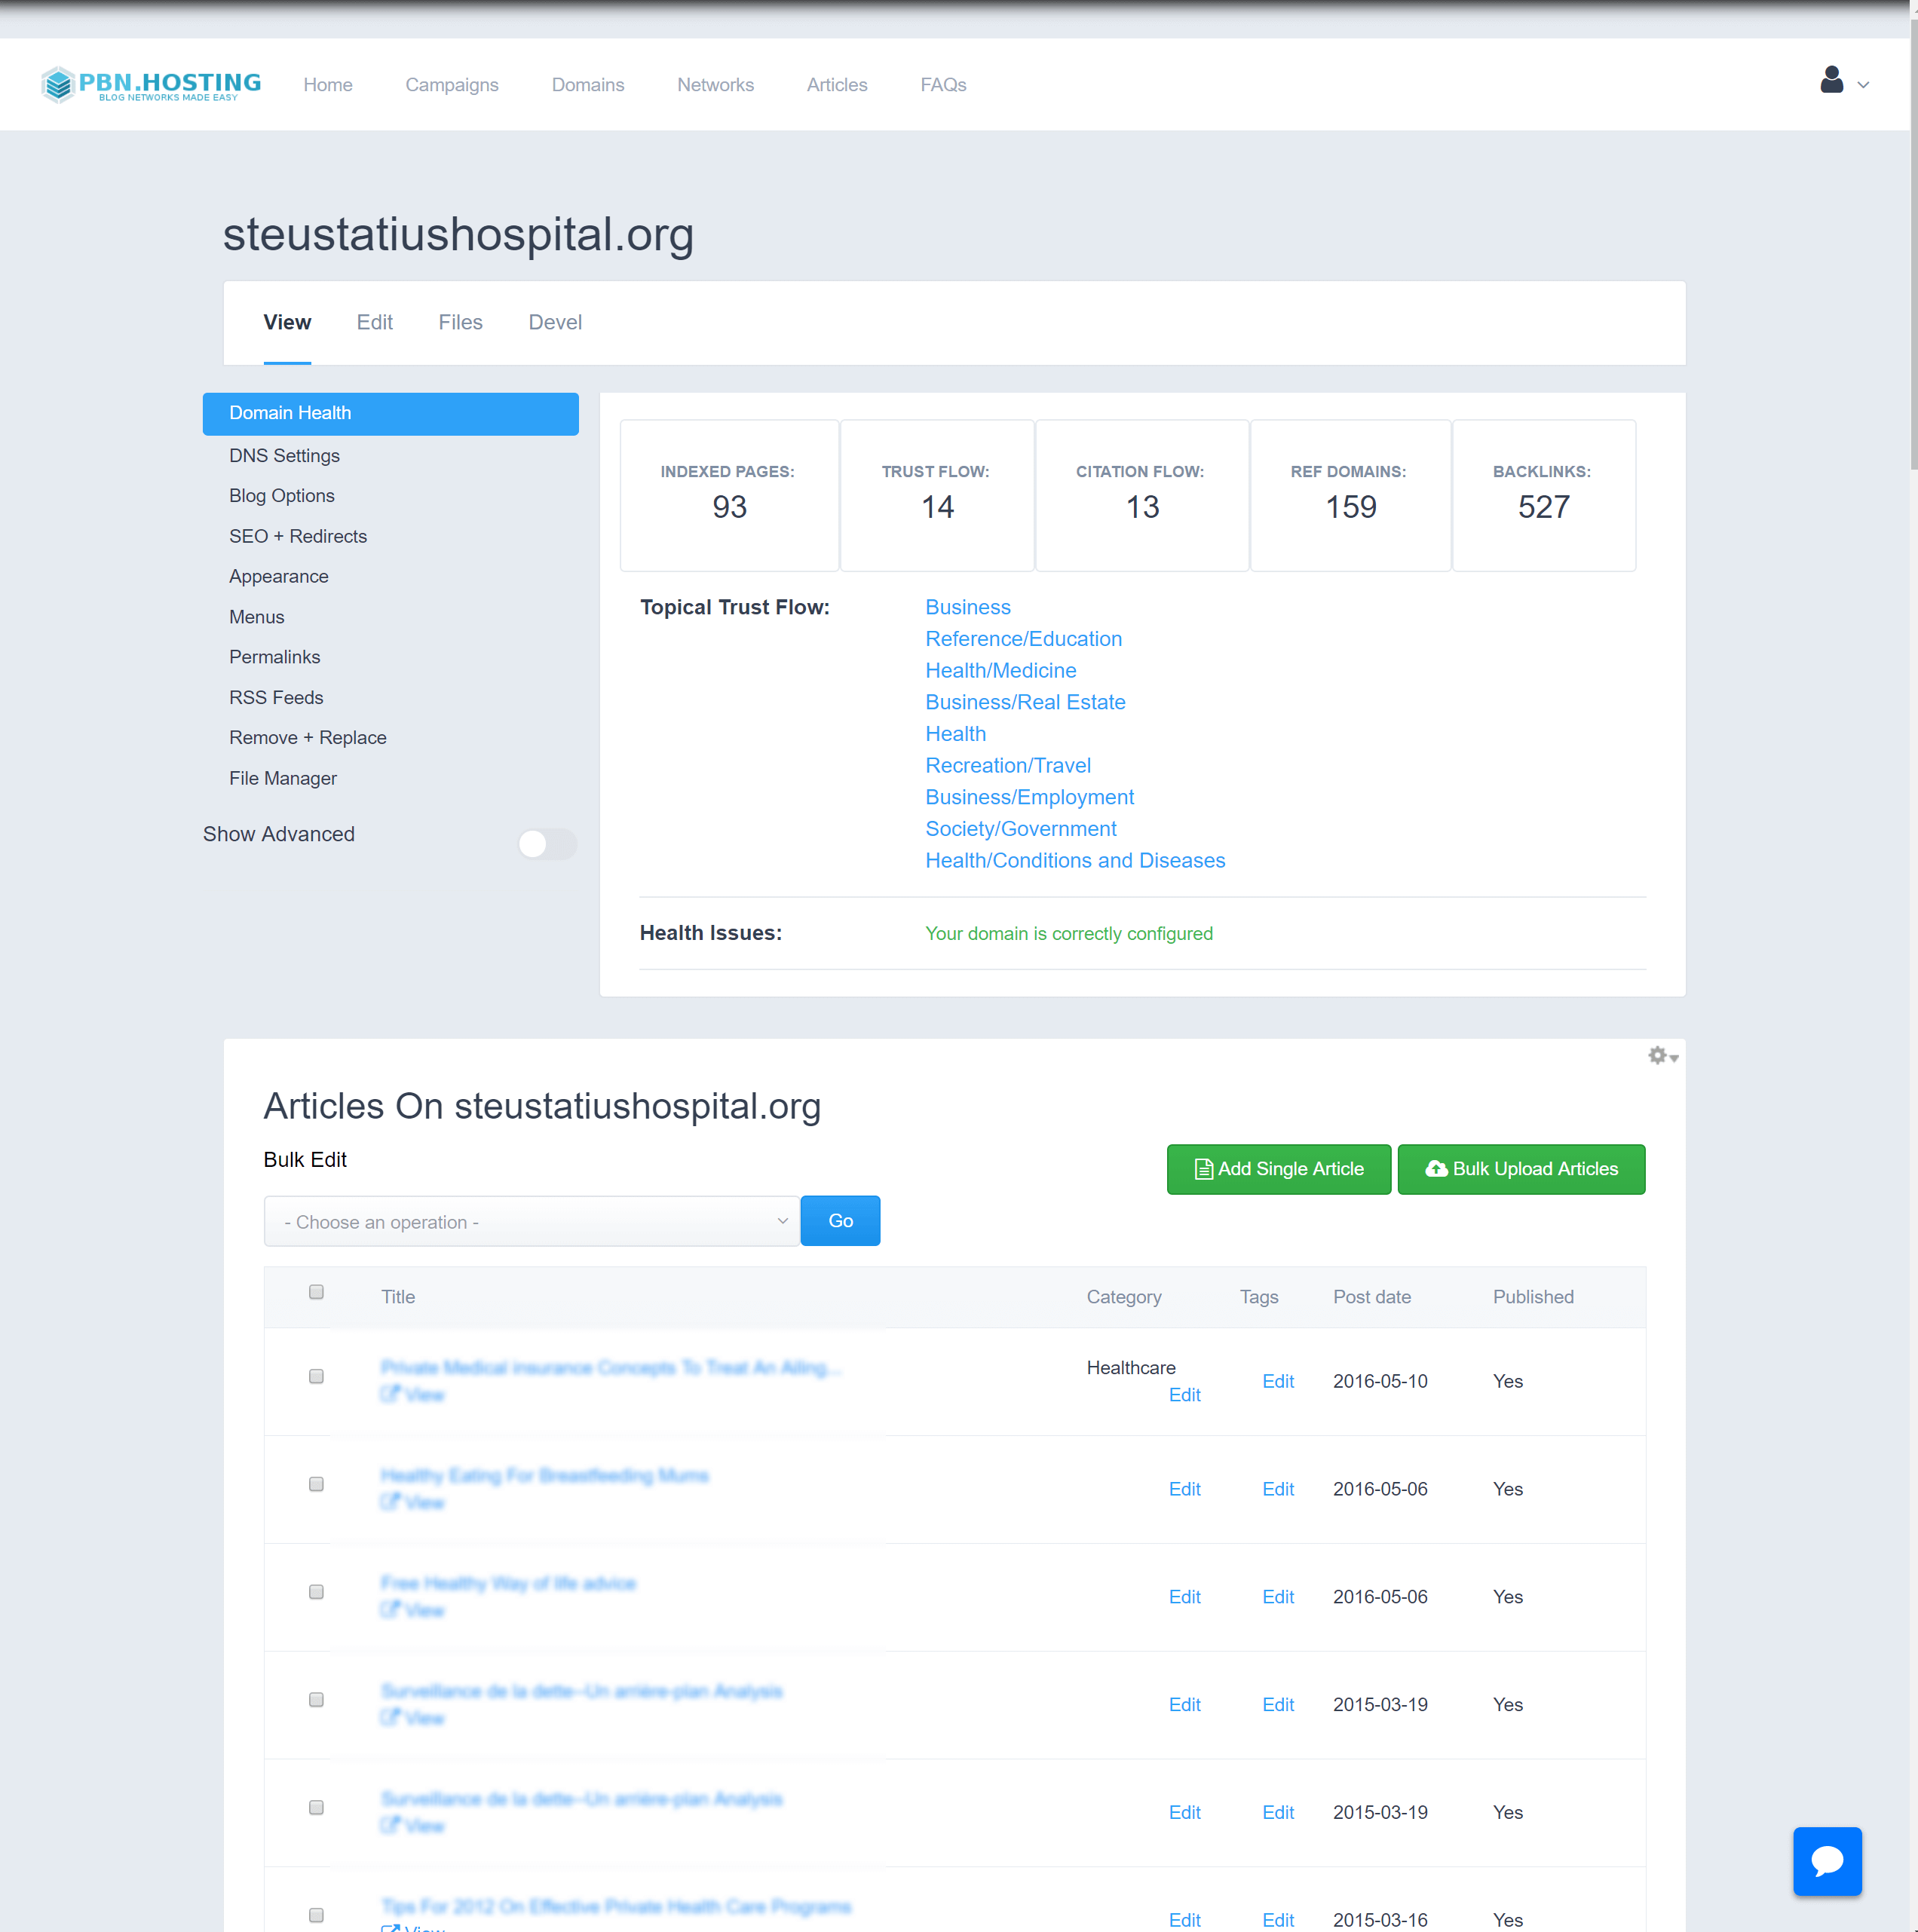The width and height of the screenshot is (1918, 1932).
Task: Switch to the Devel tab
Action: pyautogui.click(x=555, y=322)
